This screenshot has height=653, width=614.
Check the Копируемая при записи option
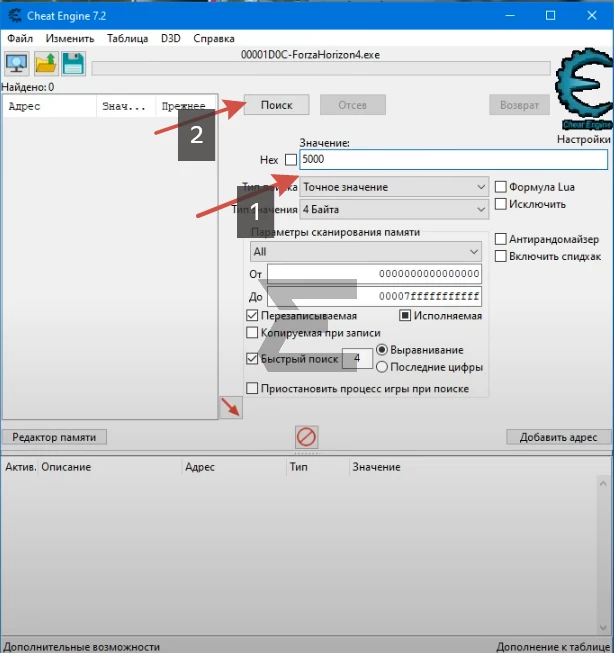tap(252, 333)
